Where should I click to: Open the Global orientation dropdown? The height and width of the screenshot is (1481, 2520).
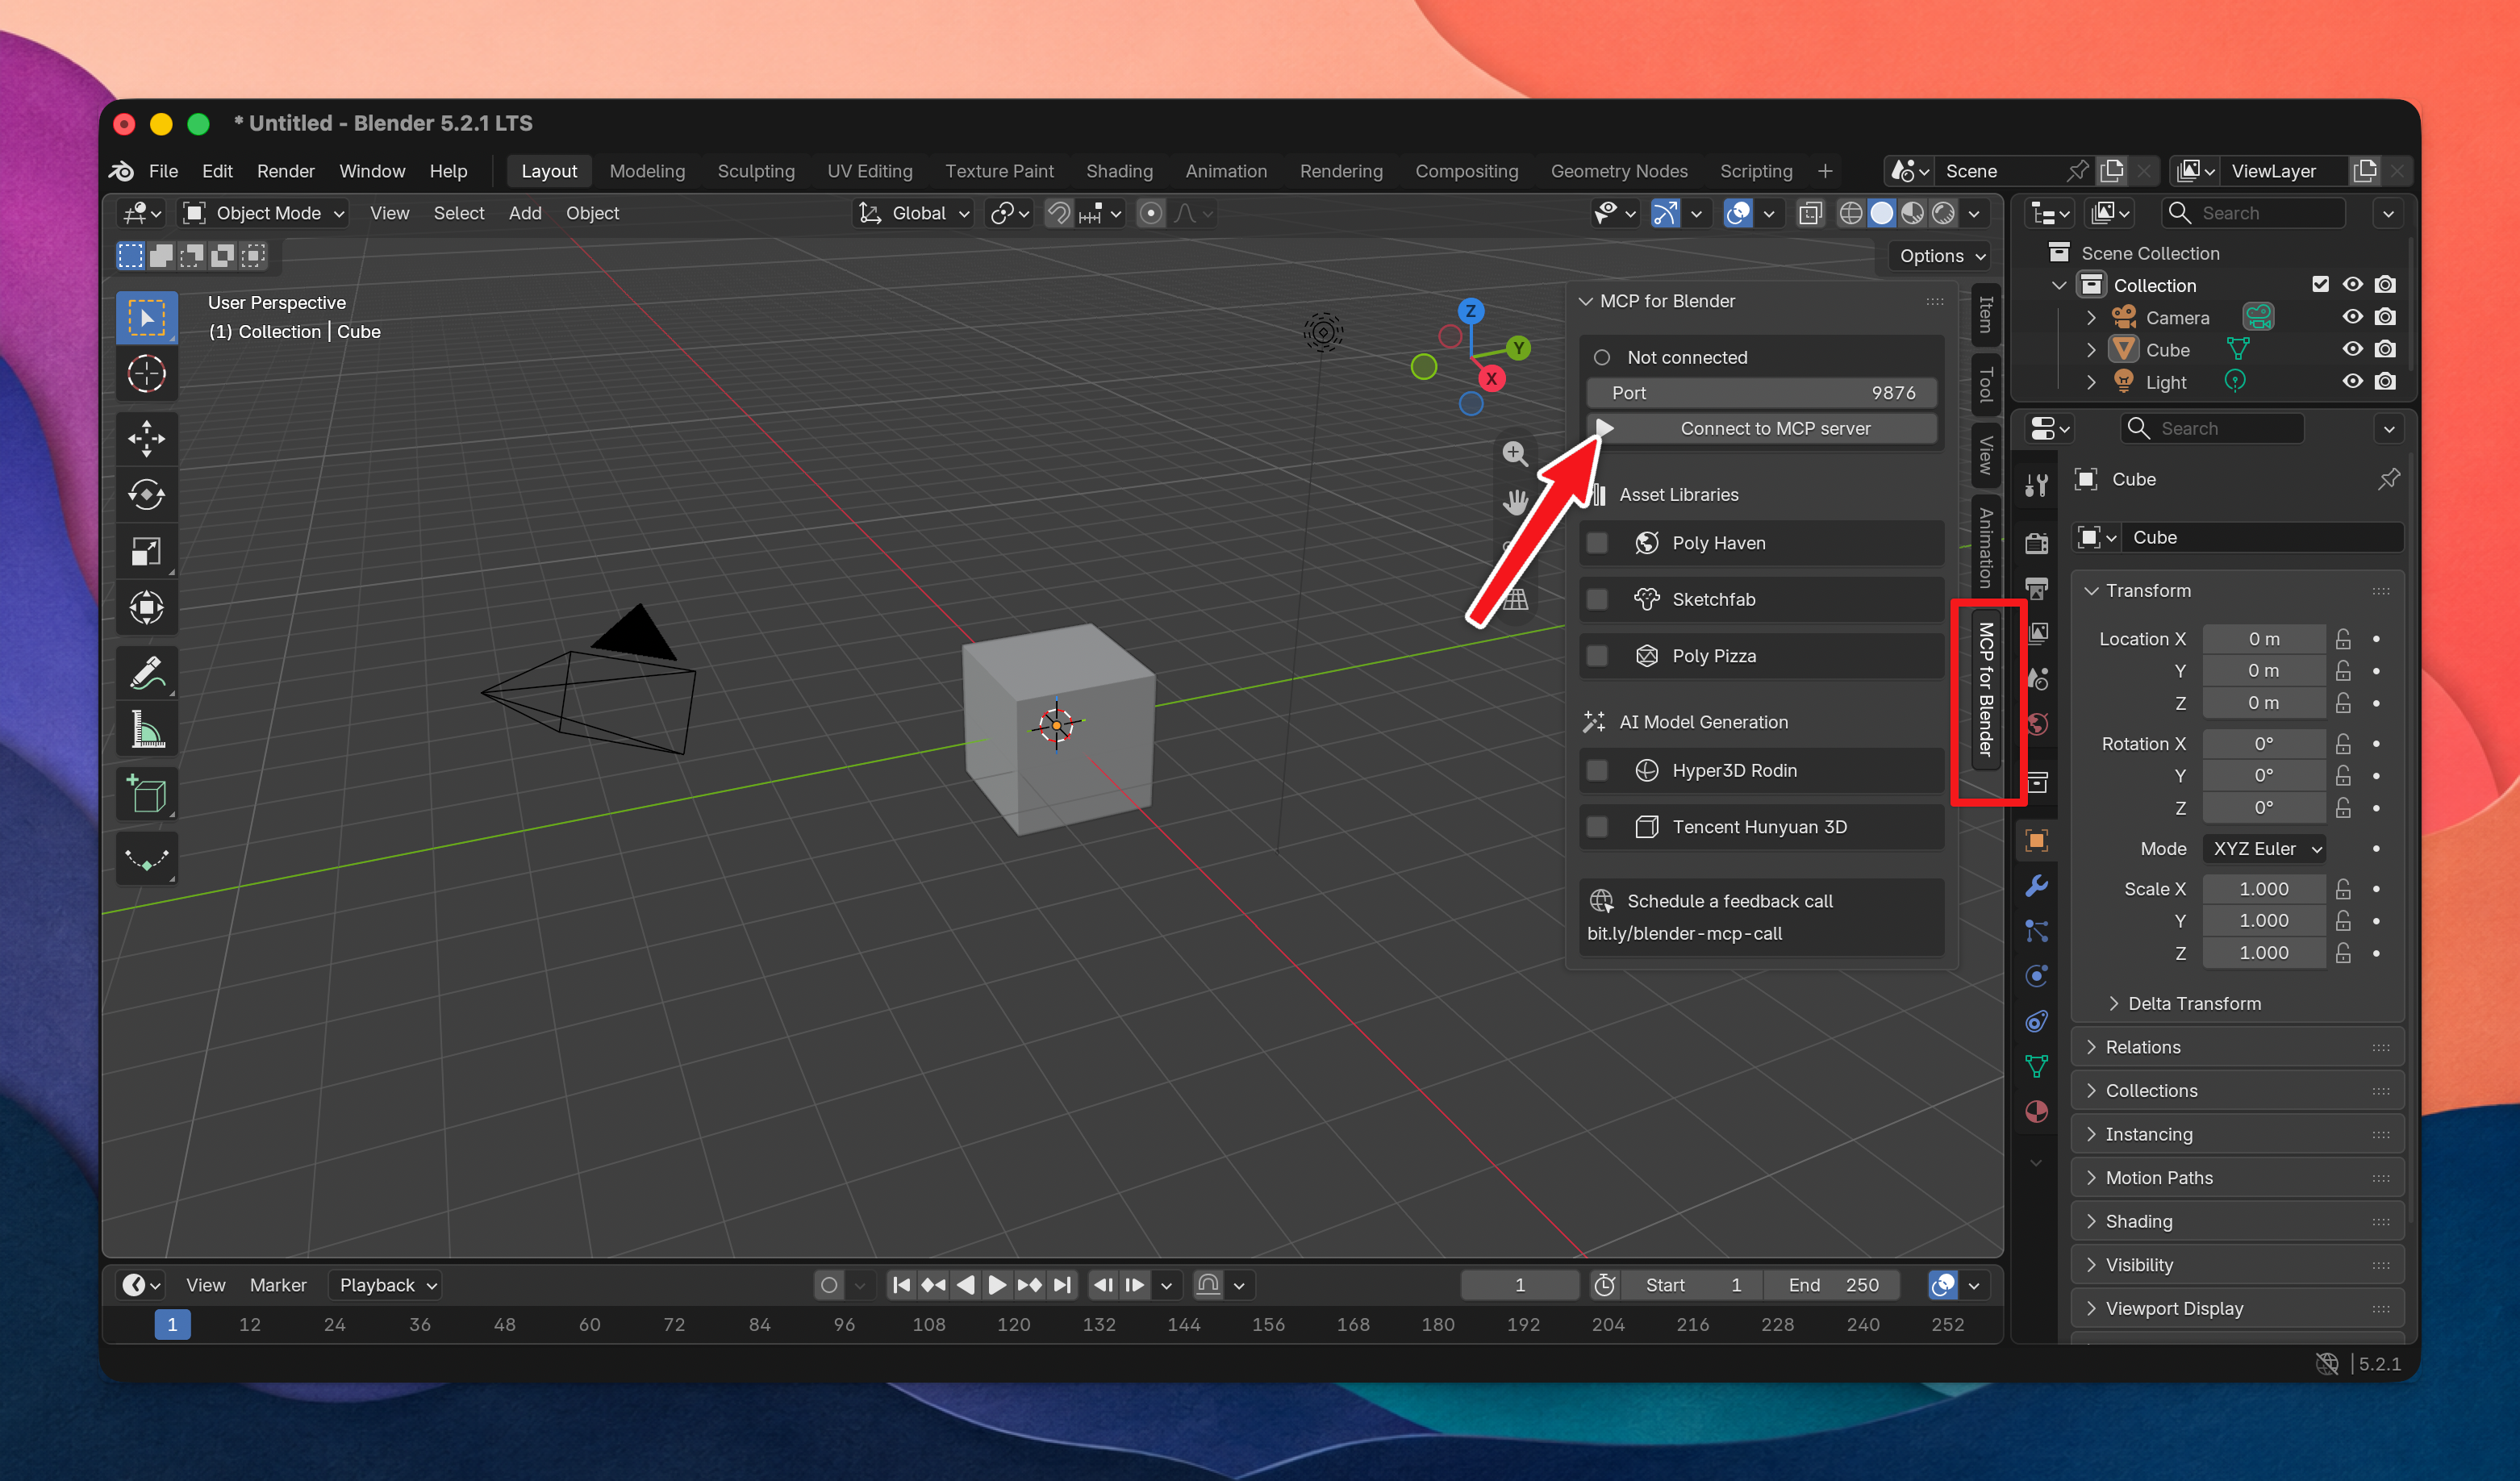[914, 213]
